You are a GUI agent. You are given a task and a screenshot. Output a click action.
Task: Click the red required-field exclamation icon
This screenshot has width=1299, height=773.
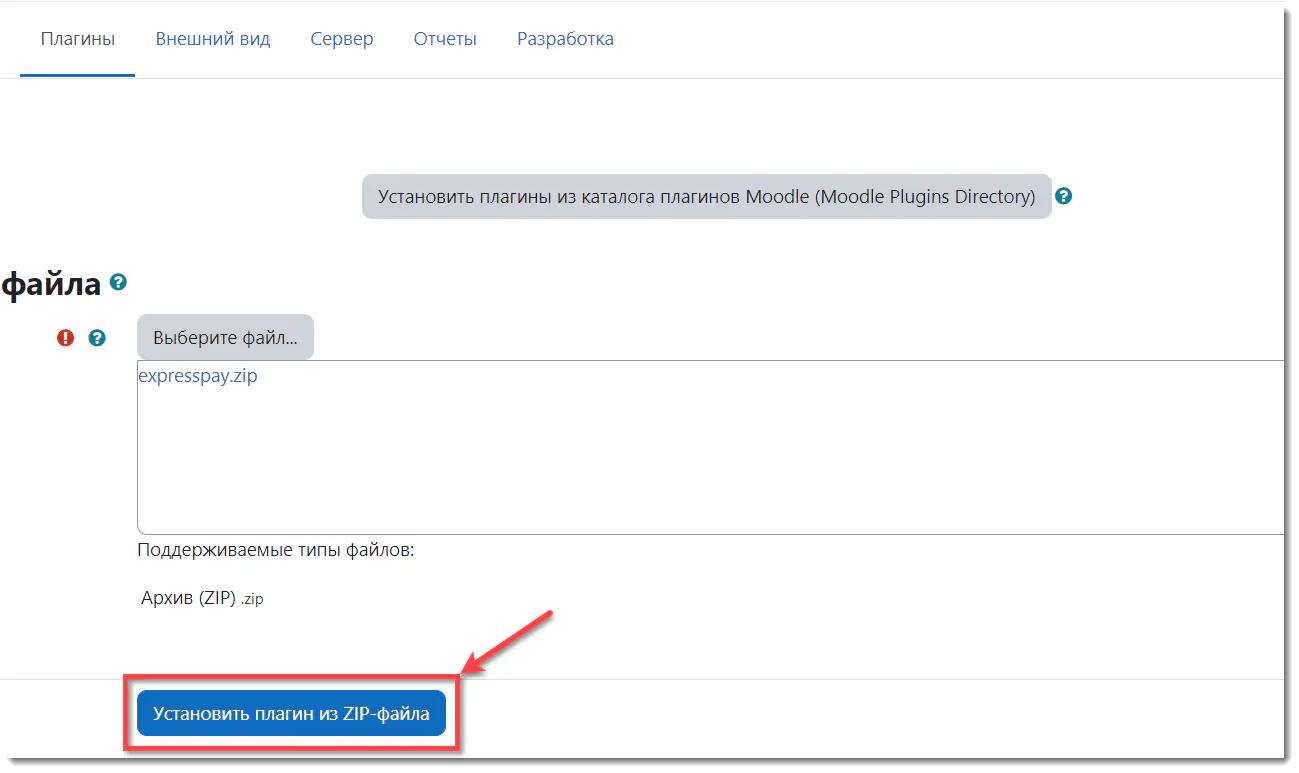(x=66, y=338)
